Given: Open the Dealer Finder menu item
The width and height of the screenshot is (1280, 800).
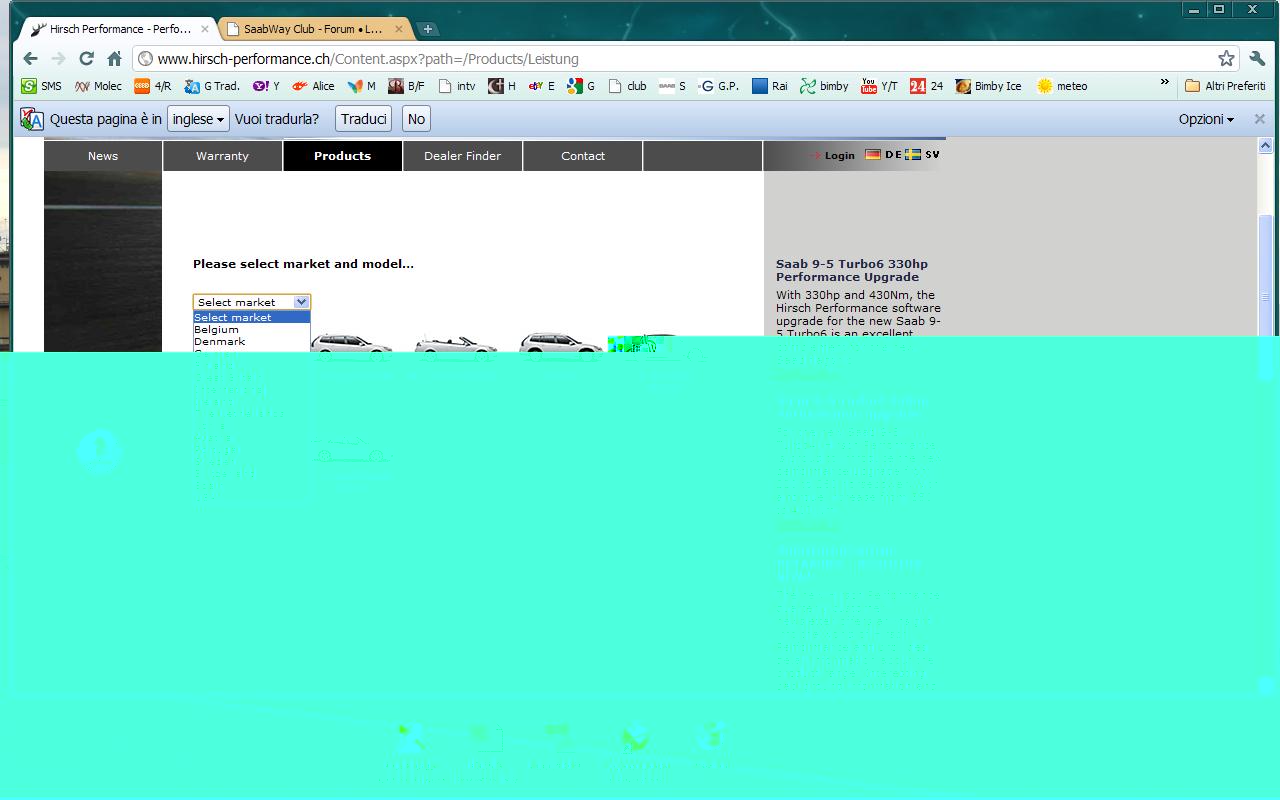Looking at the screenshot, I should tap(462, 156).
